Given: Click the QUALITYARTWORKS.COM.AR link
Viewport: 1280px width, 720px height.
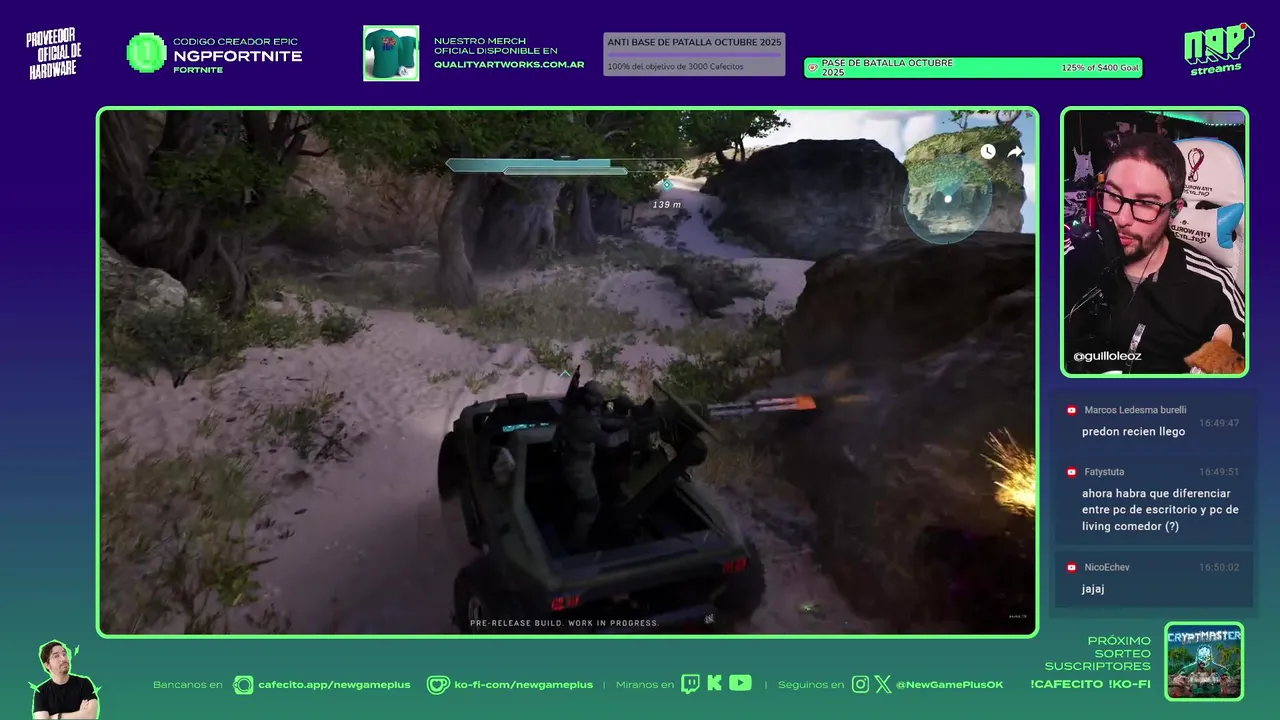Looking at the screenshot, I should coord(509,65).
